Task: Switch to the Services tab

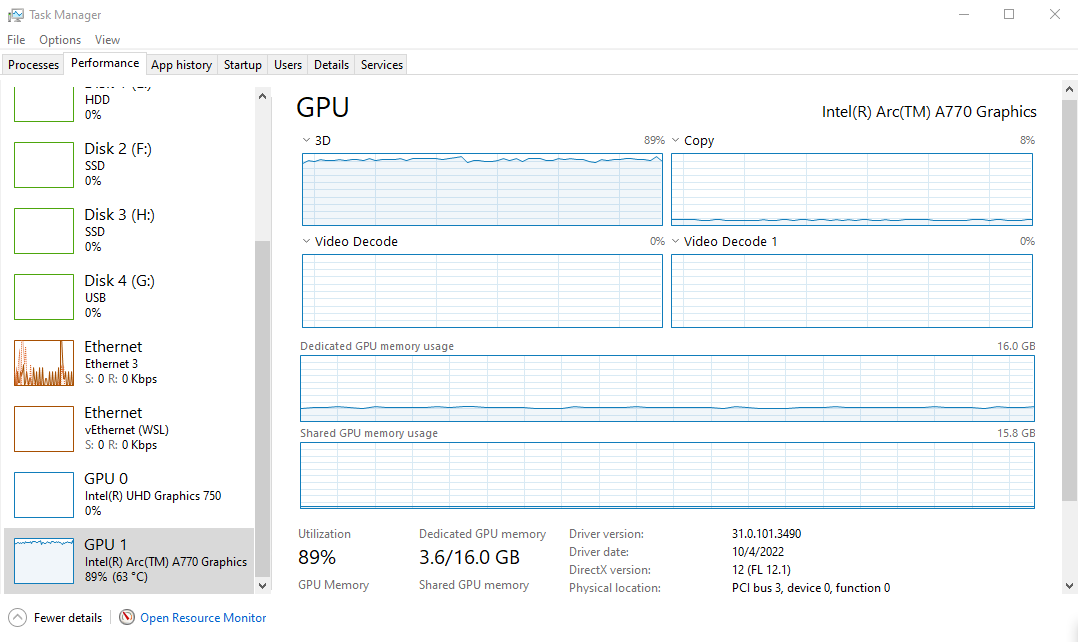Action: tap(382, 65)
